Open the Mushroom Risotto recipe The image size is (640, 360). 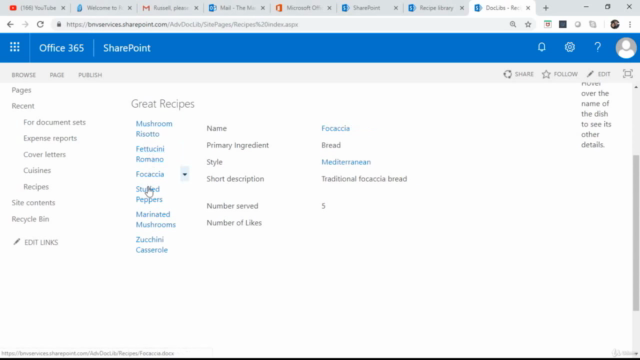(154, 129)
